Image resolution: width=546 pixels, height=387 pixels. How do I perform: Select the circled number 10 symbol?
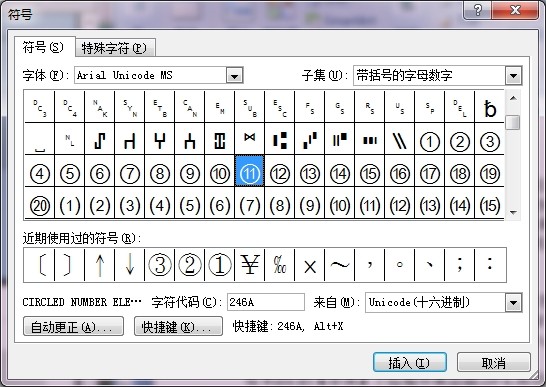[220, 173]
